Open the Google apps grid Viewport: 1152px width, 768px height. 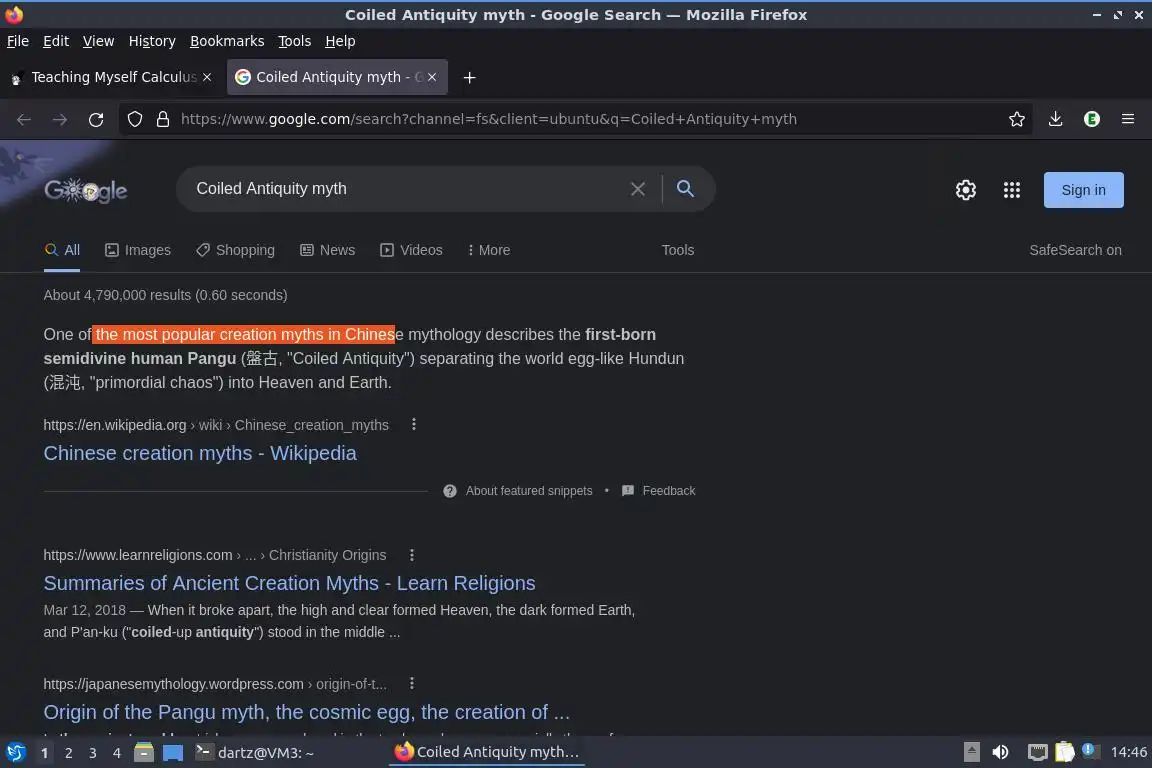[1012, 190]
